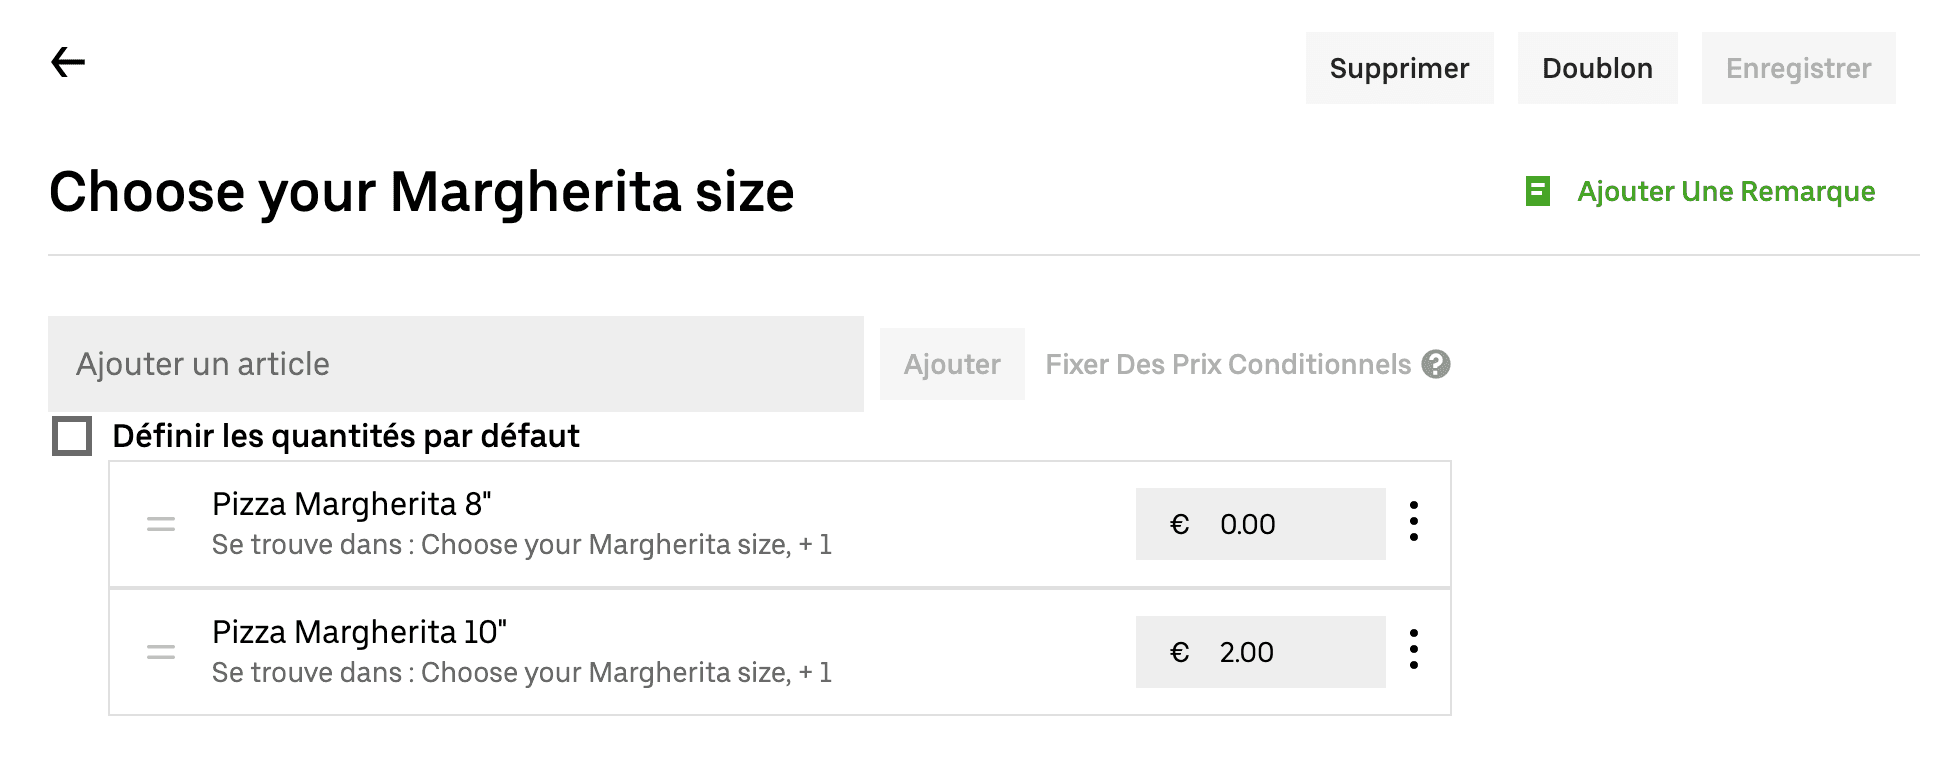
Task: Open Fixer Des Prix Conditionnels
Action: (x=1227, y=364)
